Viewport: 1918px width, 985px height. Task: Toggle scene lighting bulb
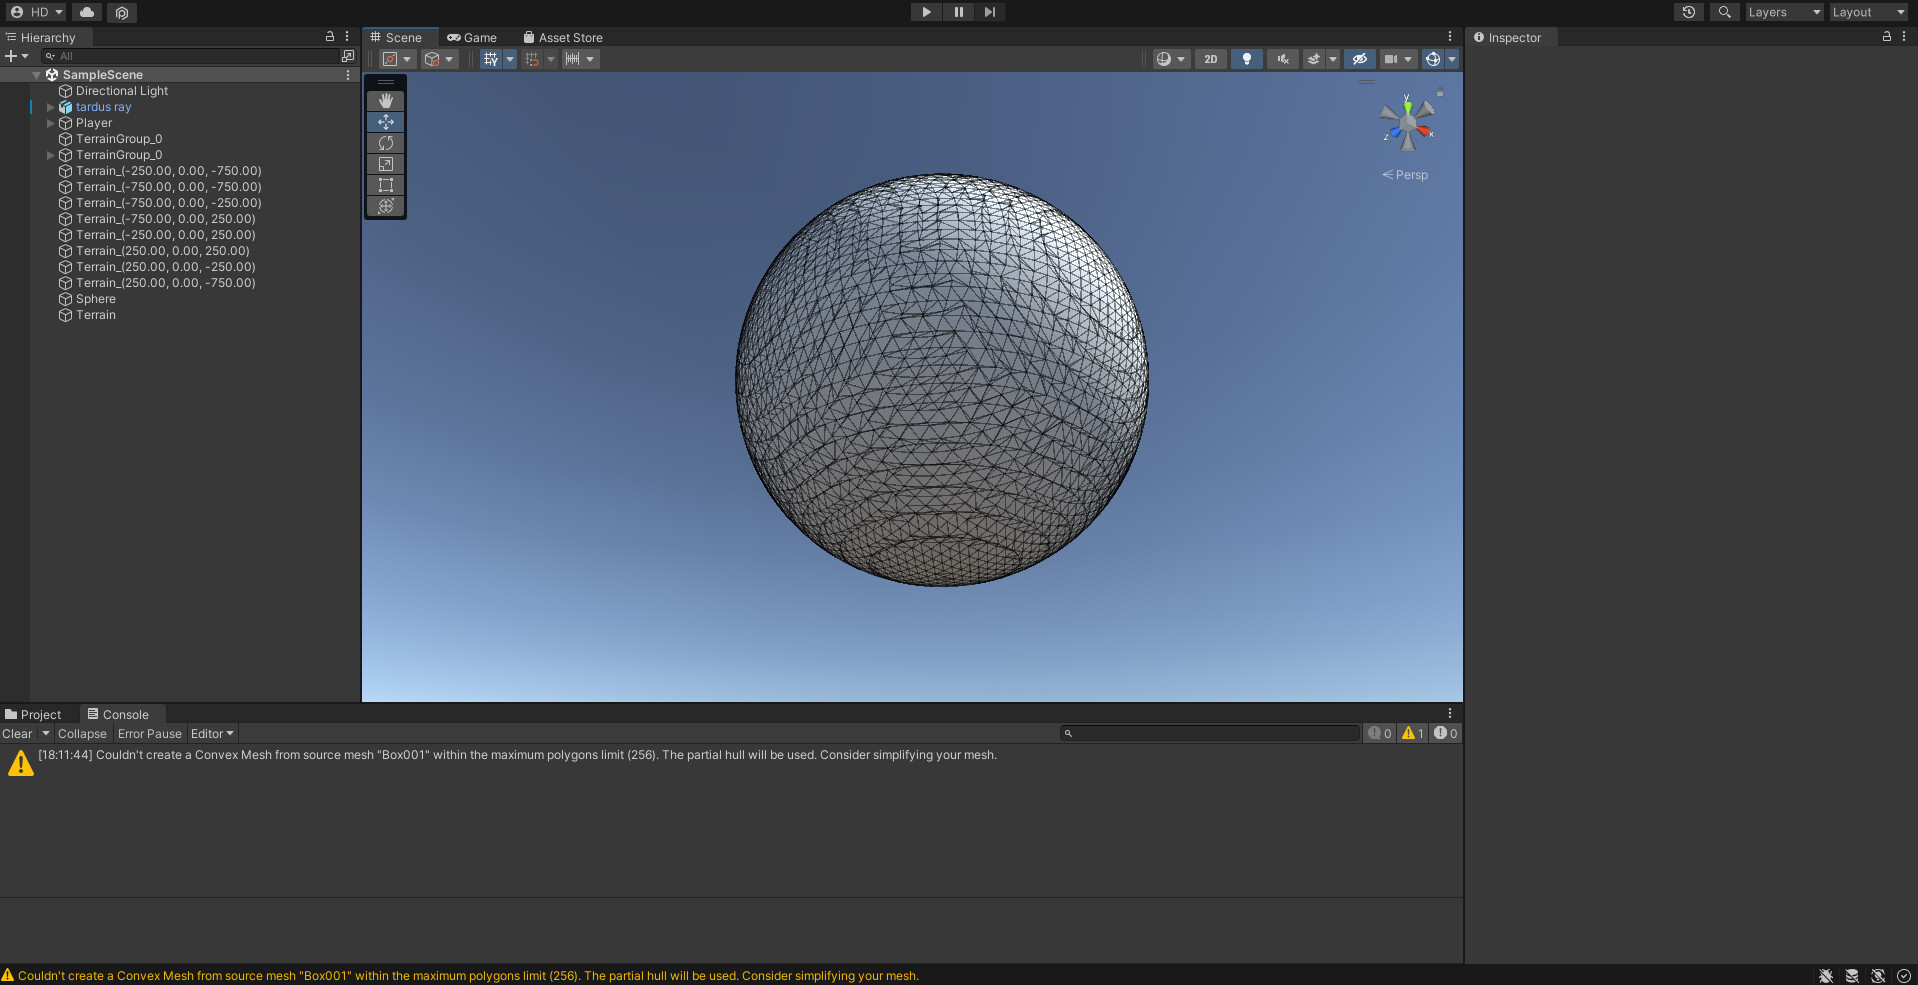coord(1246,59)
